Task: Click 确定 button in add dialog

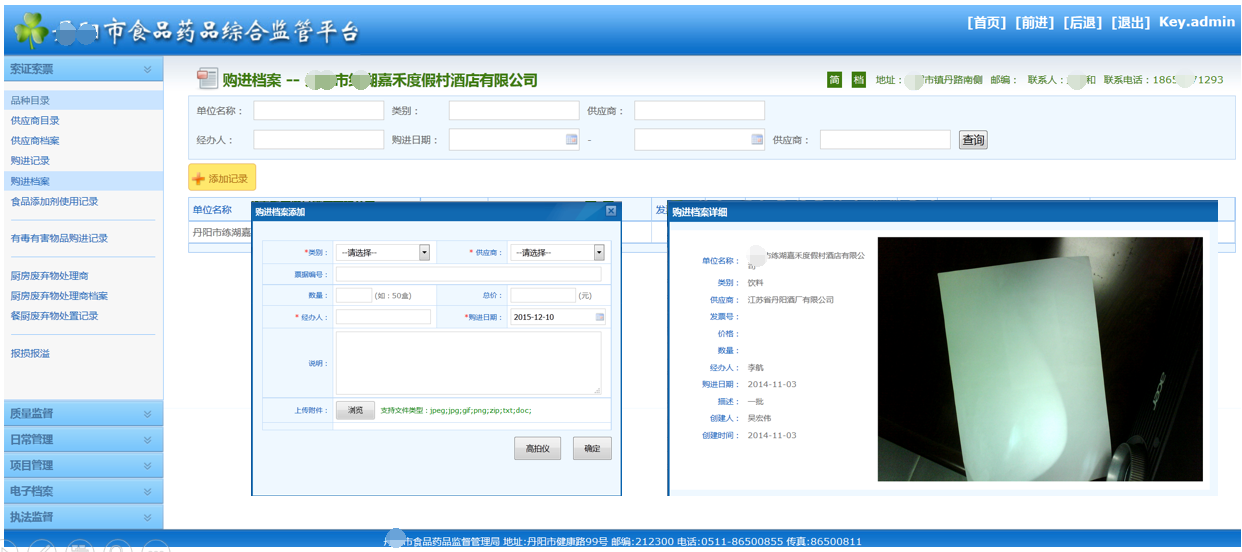Action: pos(592,449)
